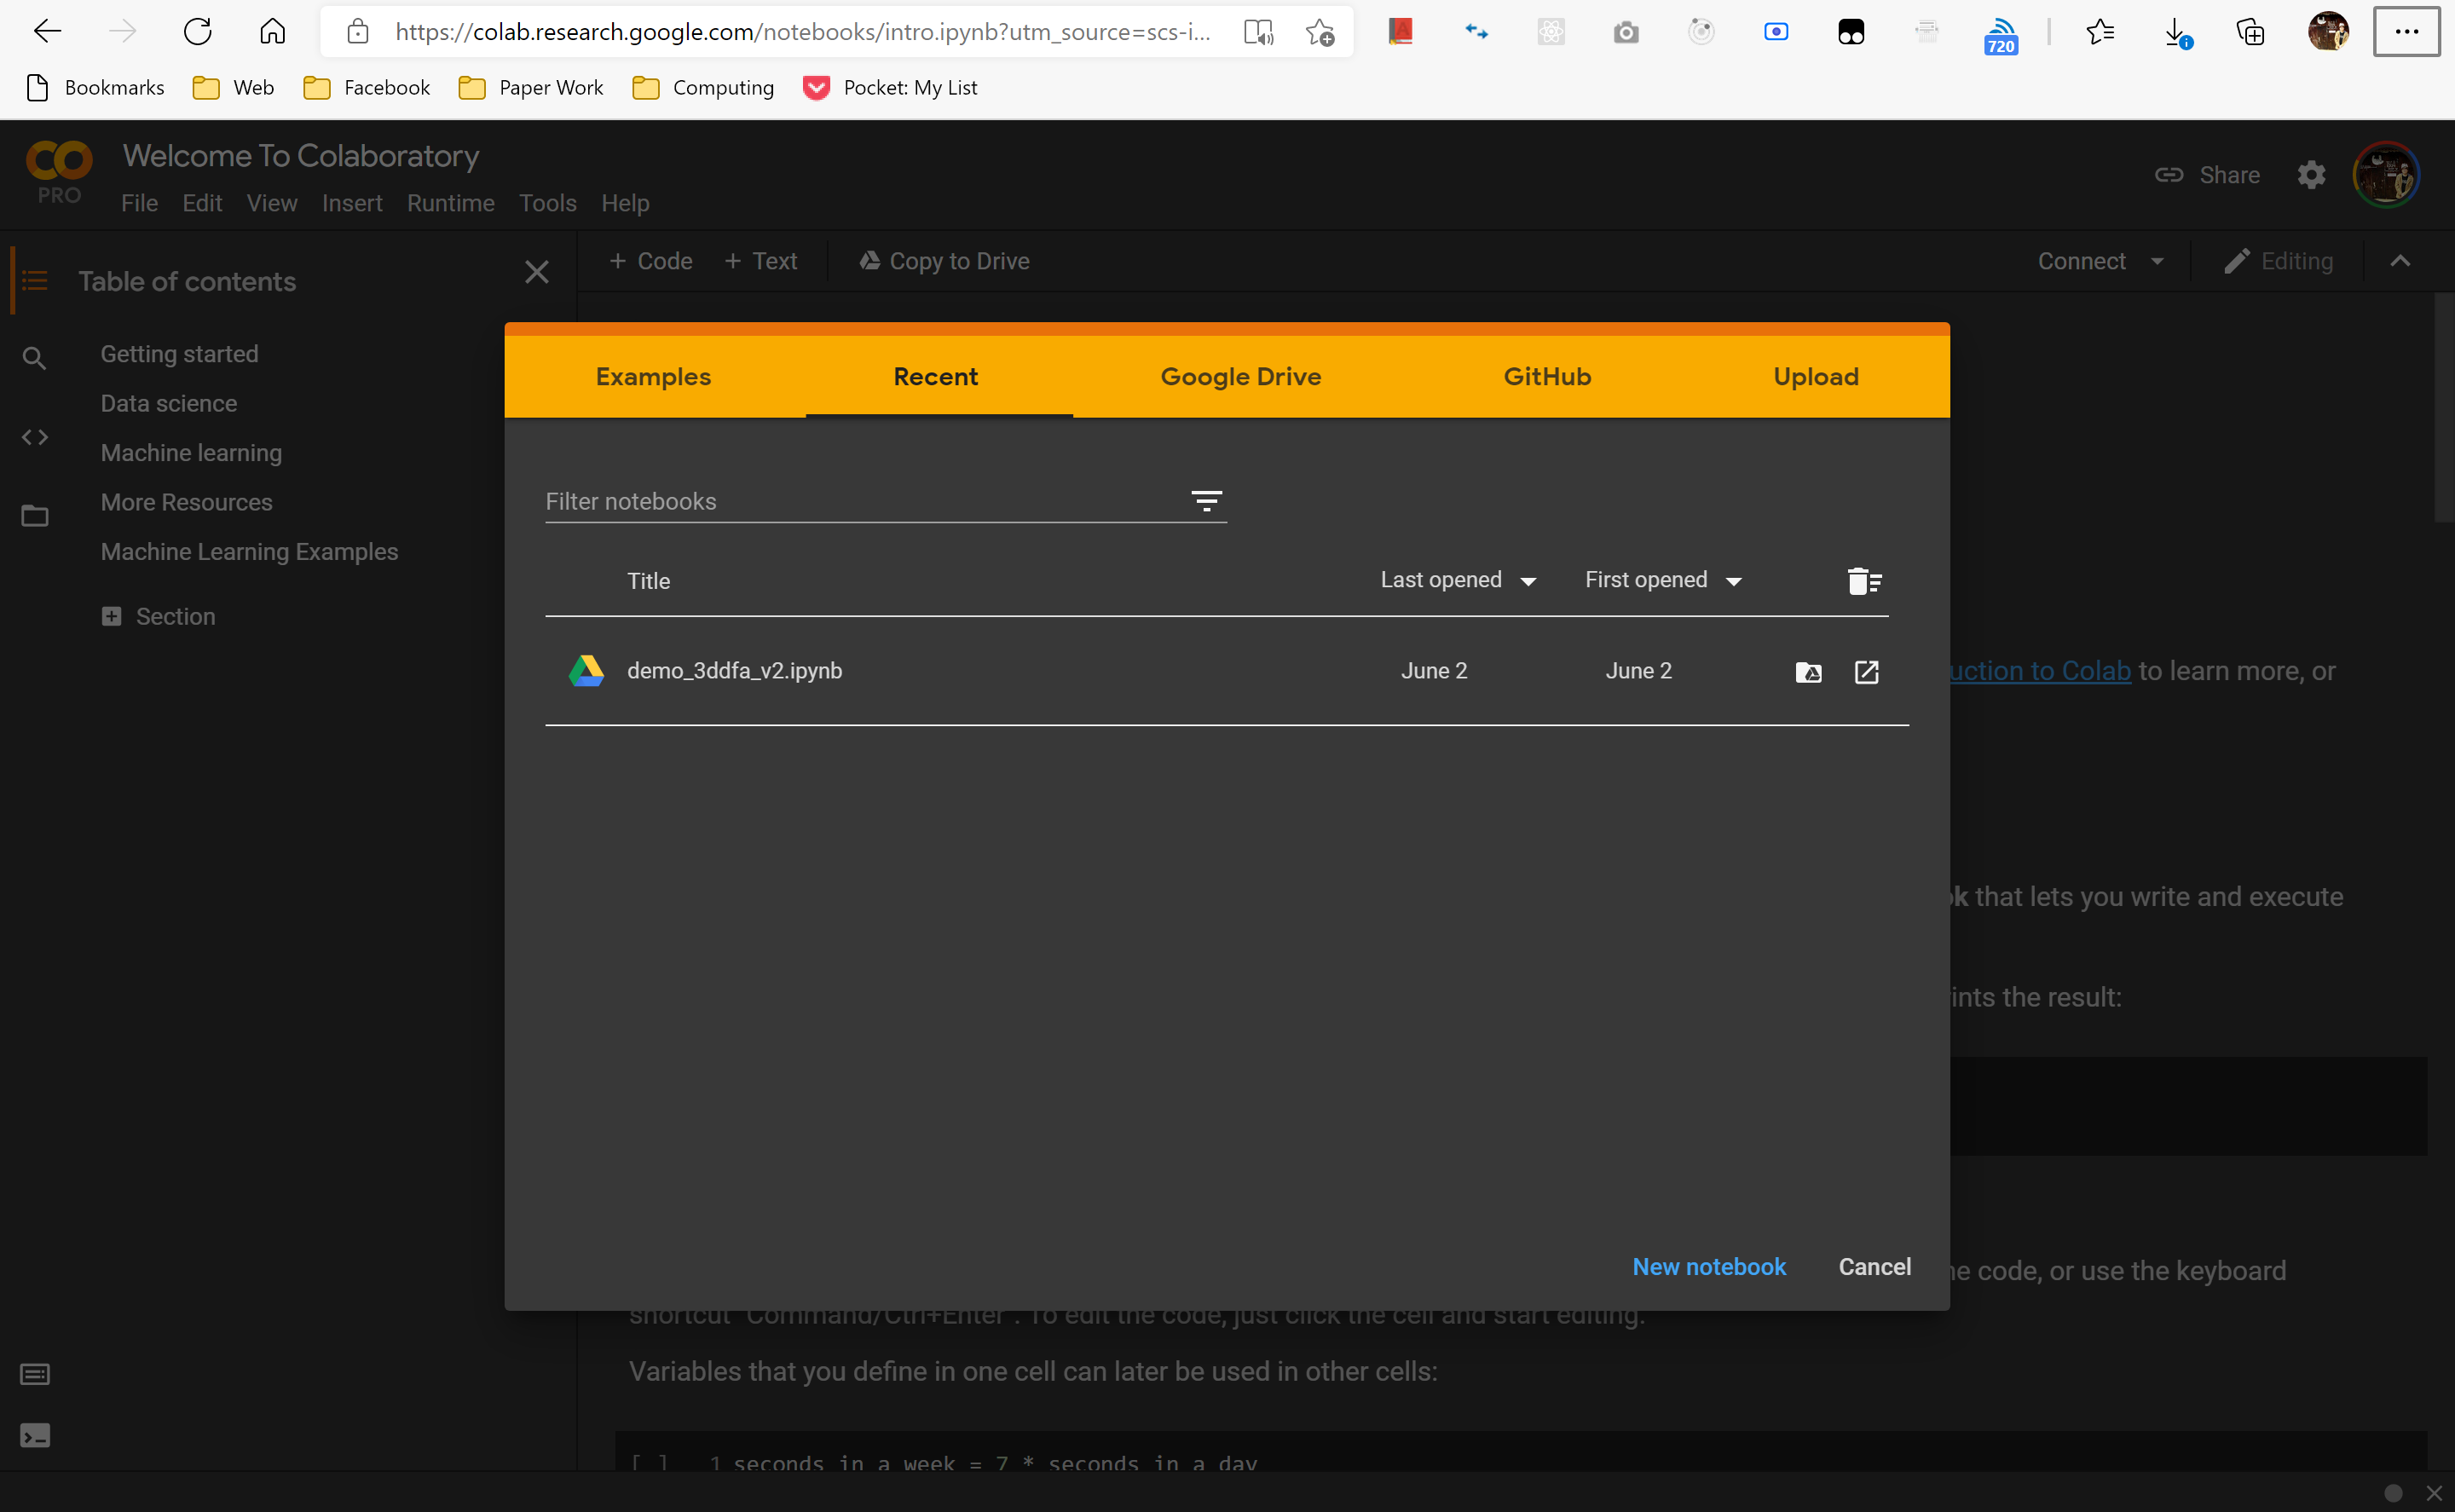The width and height of the screenshot is (2455, 1512).
Task: Open browser favorites list icon
Action: tap(2100, 32)
